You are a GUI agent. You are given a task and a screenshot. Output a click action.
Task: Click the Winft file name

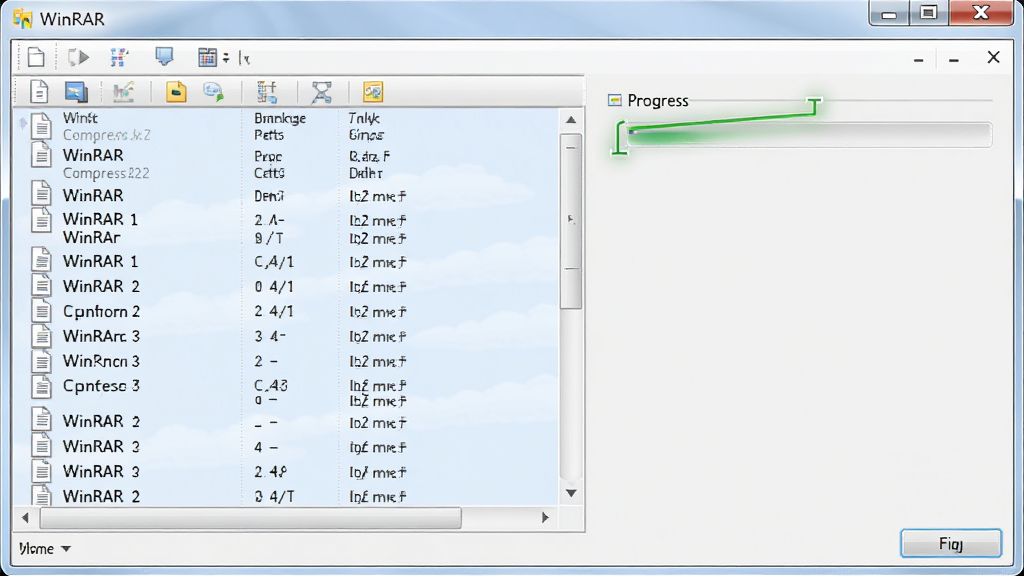click(80, 118)
